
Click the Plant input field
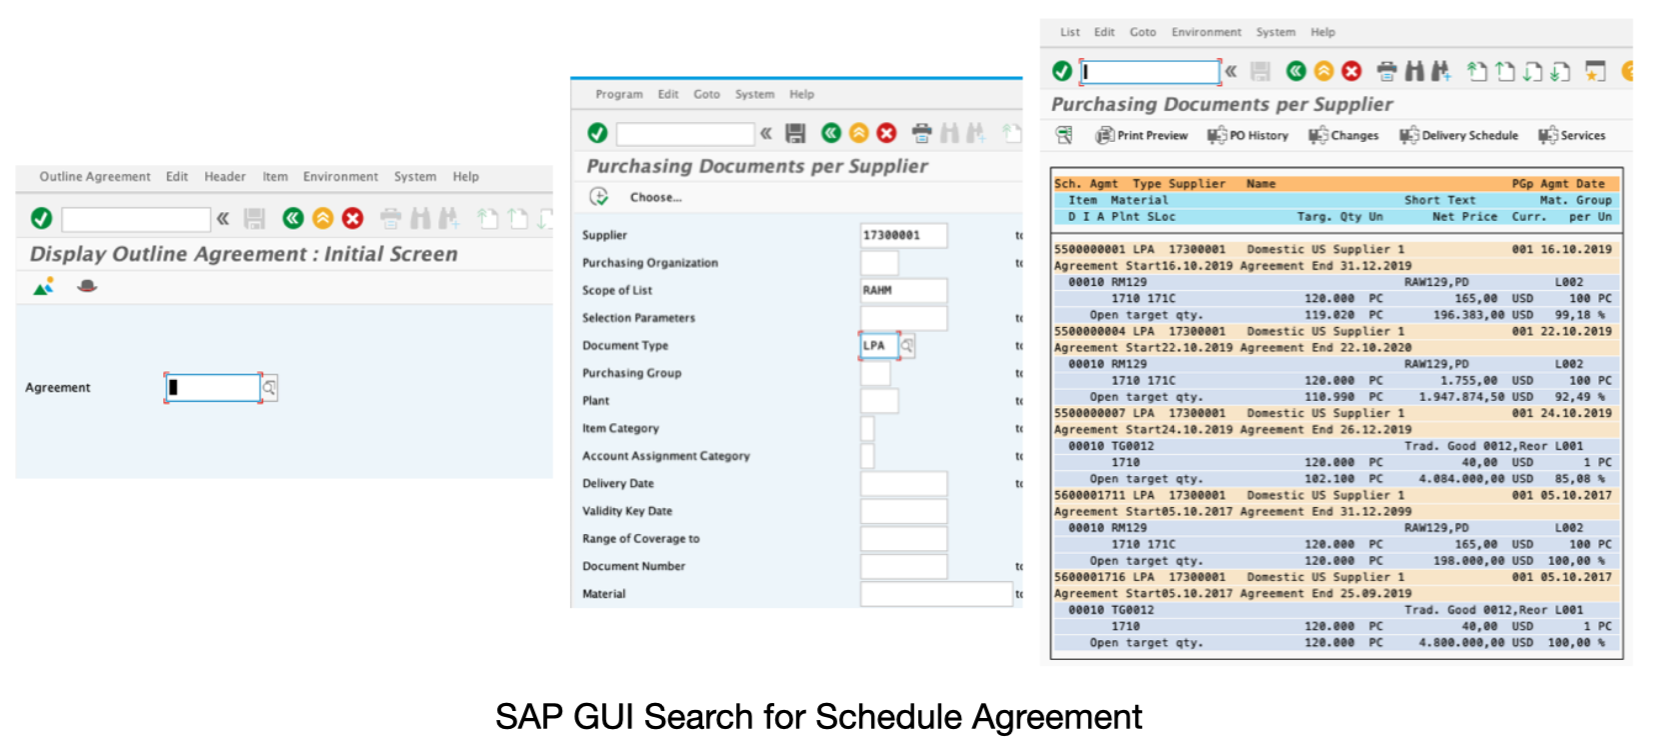click(879, 401)
